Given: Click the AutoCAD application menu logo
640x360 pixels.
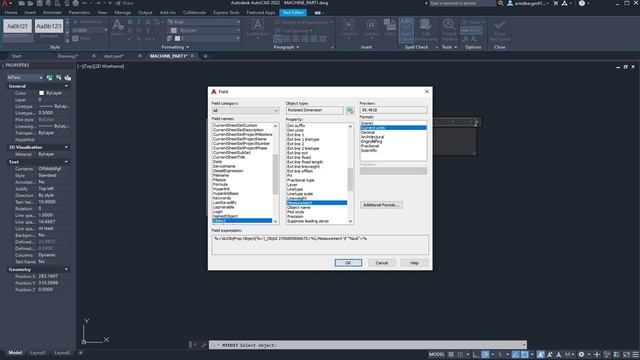Looking at the screenshot, I should pos(5,3).
